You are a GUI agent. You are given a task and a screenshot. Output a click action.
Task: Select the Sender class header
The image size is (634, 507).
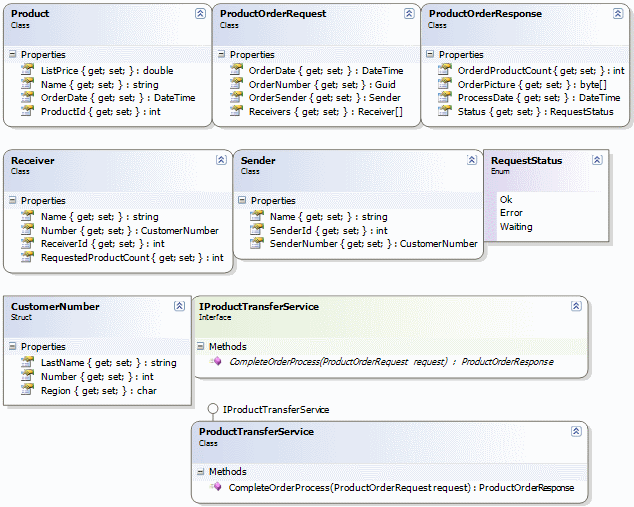coord(258,160)
